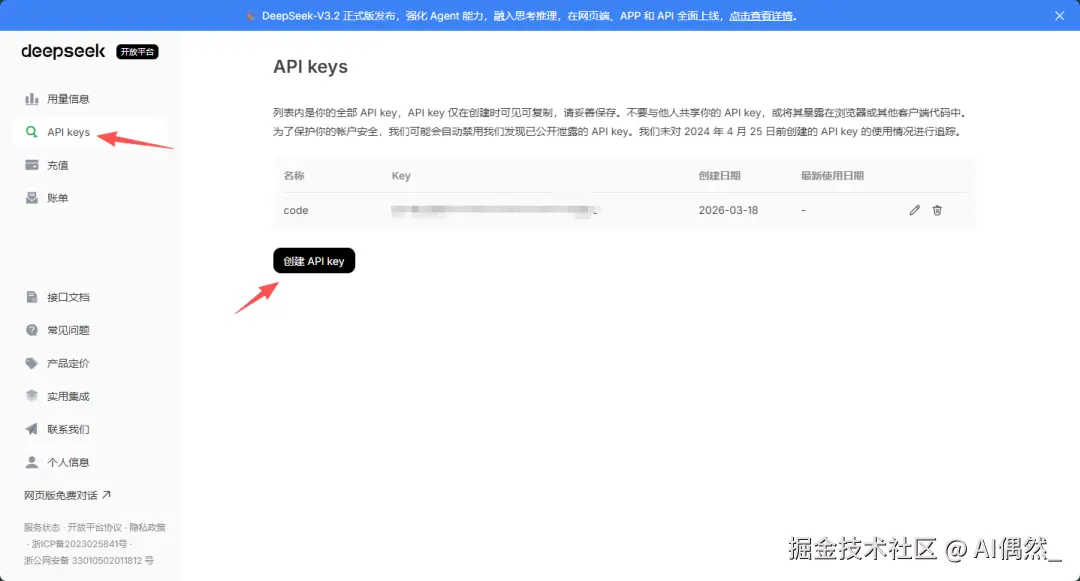Edit the 'code' API key name

tap(914, 210)
